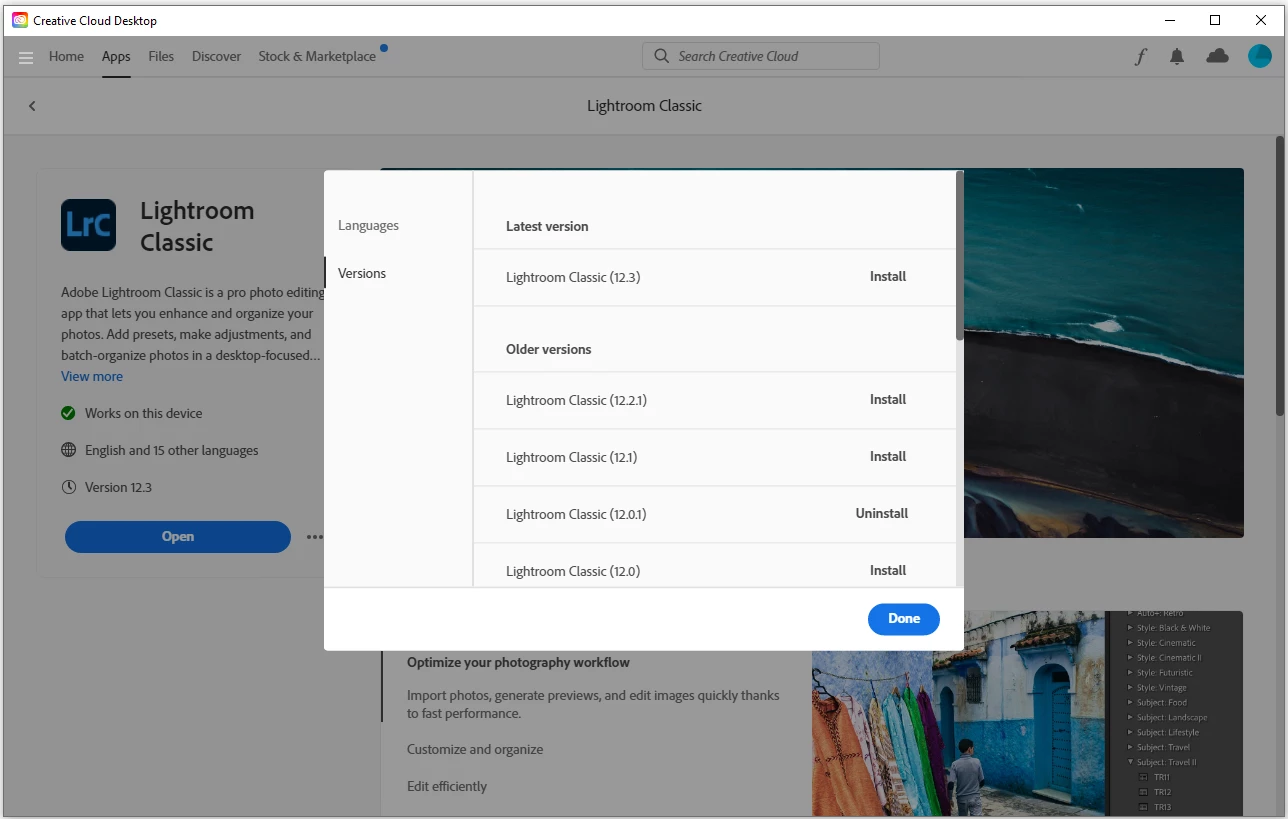Select Languages in the dialog sidebar
1288x819 pixels.
[368, 225]
